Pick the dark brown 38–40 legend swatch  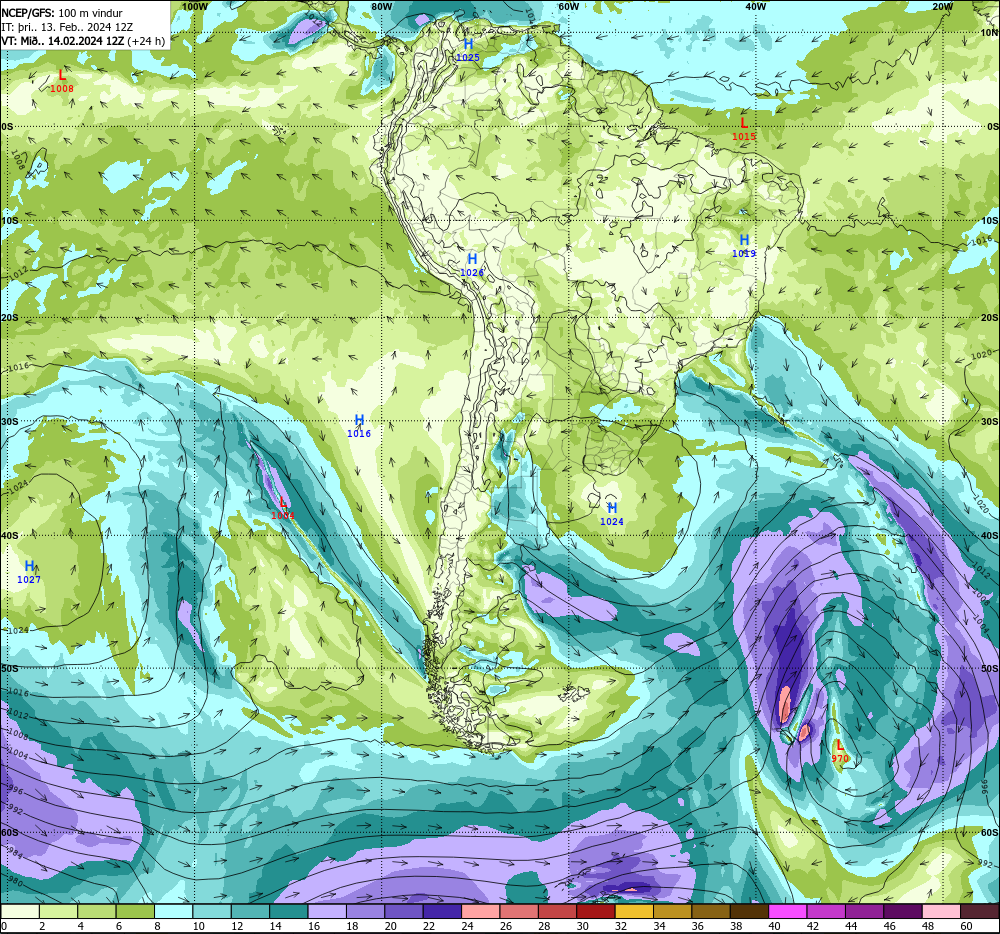749,911
